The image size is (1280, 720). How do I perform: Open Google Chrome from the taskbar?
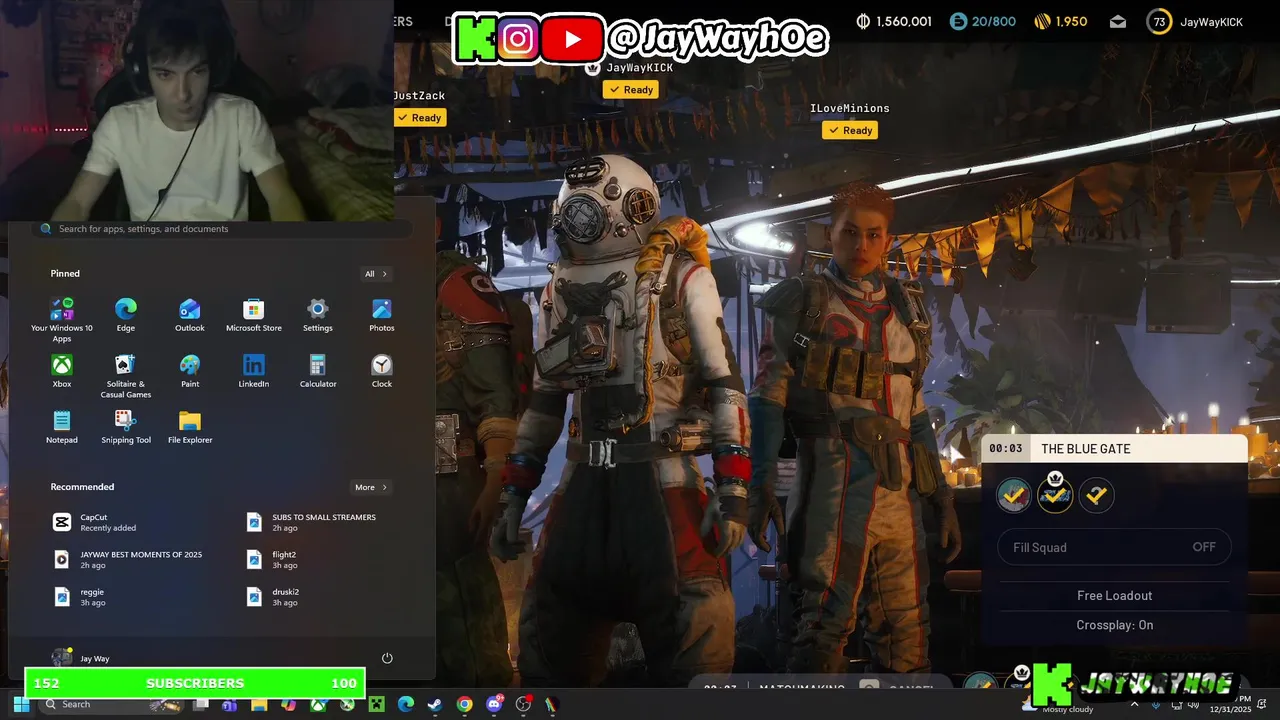[464, 704]
